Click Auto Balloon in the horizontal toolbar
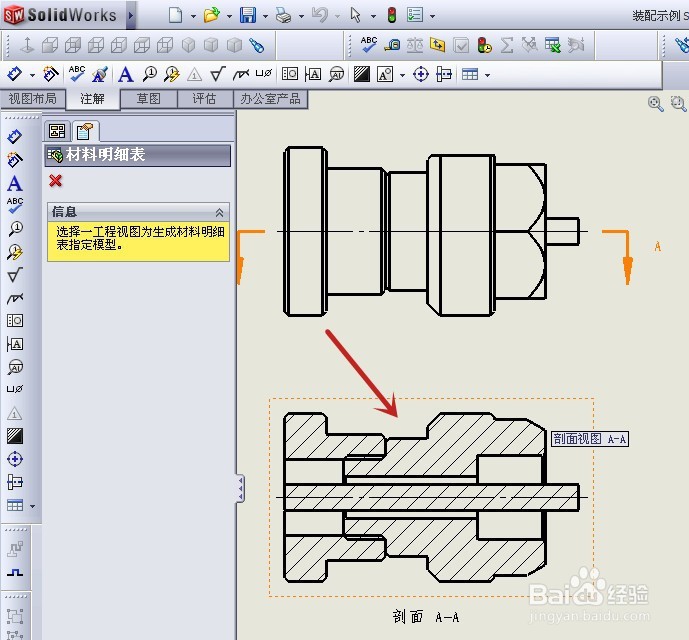This screenshot has width=689, height=640. coord(172,74)
